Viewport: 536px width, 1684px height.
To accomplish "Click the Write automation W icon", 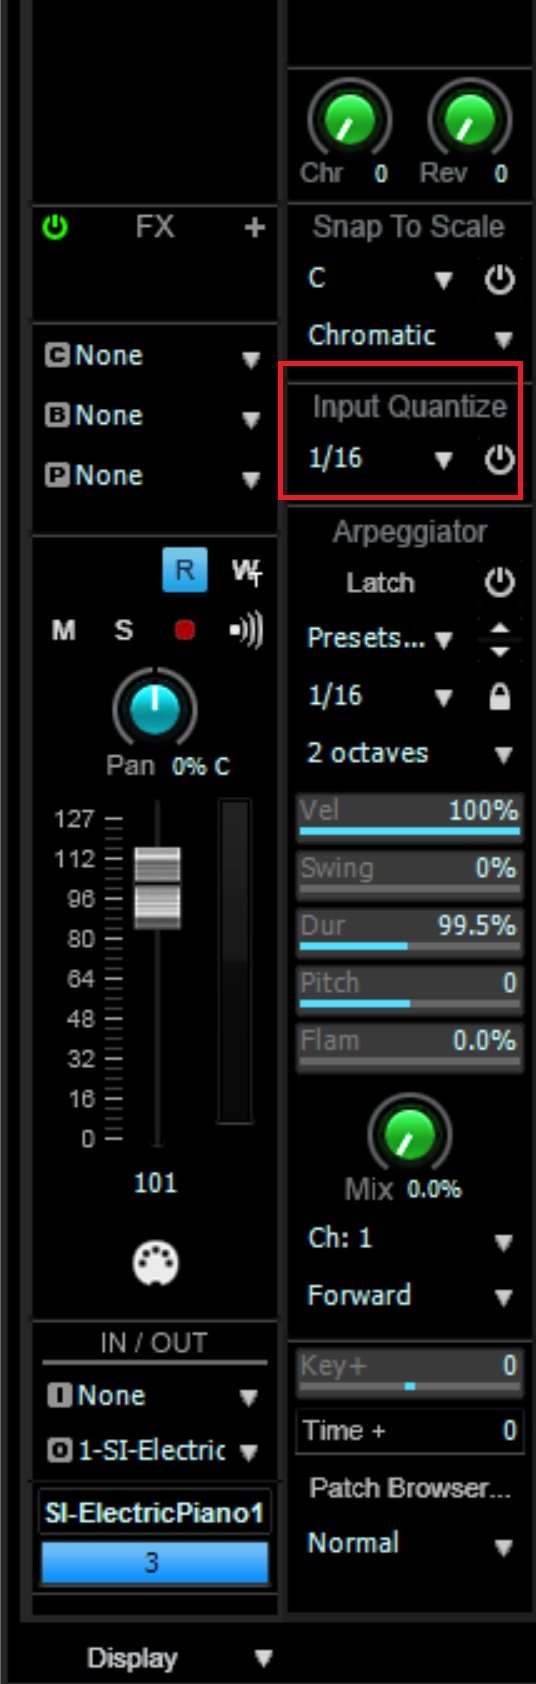I will (x=246, y=571).
